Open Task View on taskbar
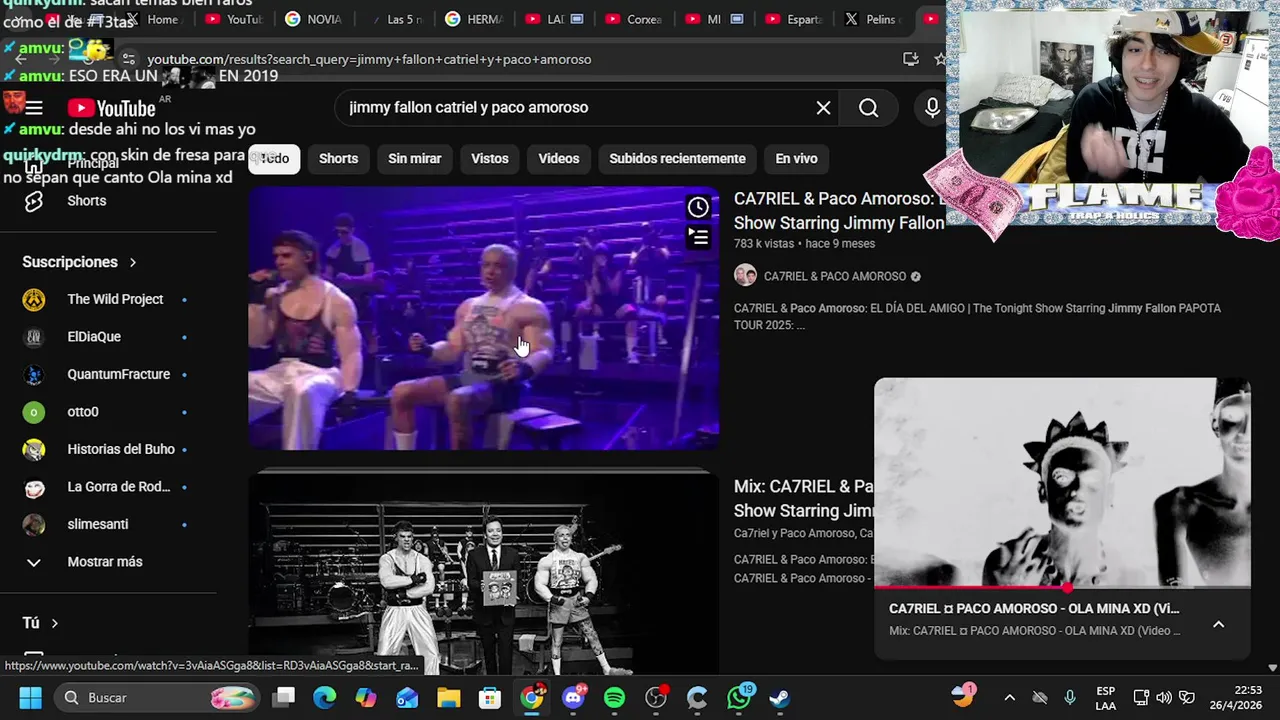 coord(284,697)
